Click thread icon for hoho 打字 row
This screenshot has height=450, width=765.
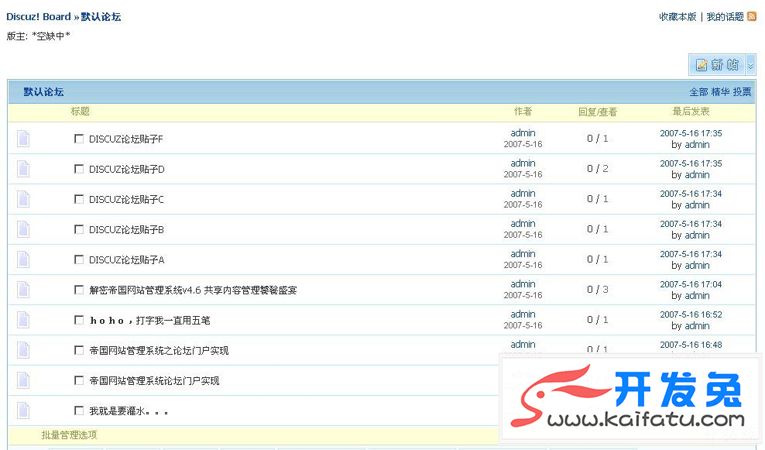pyautogui.click(x=23, y=320)
